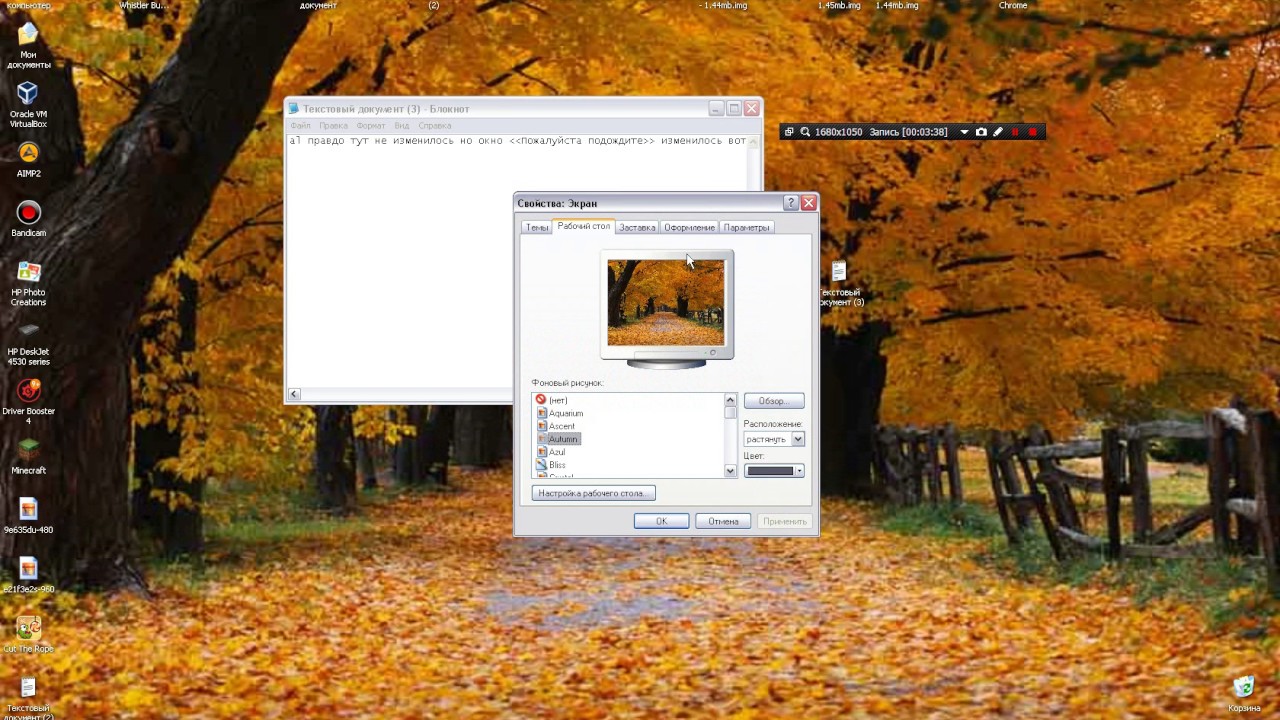Click the Bandicam window-mode icon in recording bar
Image resolution: width=1280 pixels, height=720 pixels.
click(788, 132)
